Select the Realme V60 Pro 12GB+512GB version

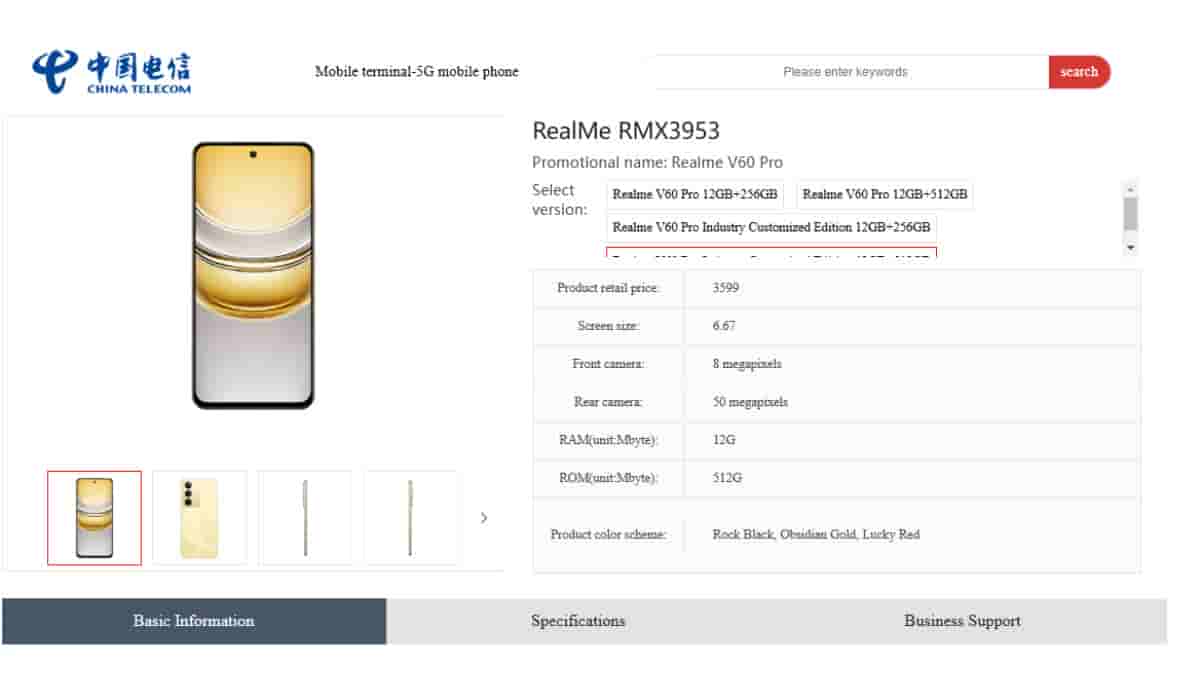pos(884,194)
